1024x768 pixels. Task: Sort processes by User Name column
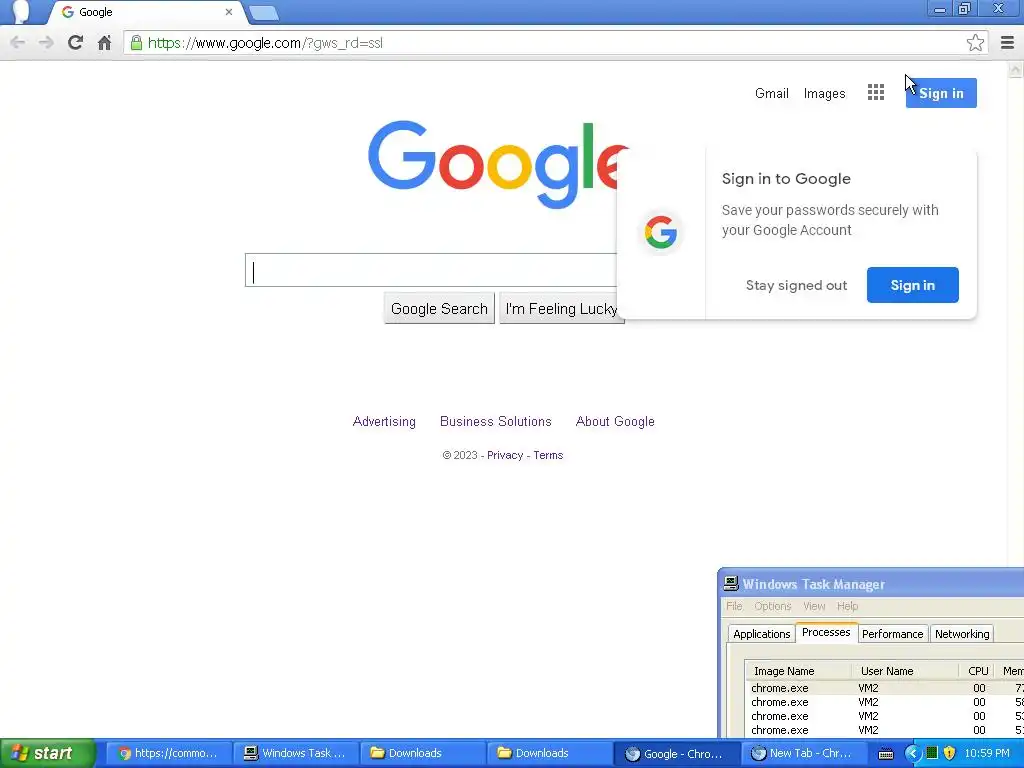point(905,671)
